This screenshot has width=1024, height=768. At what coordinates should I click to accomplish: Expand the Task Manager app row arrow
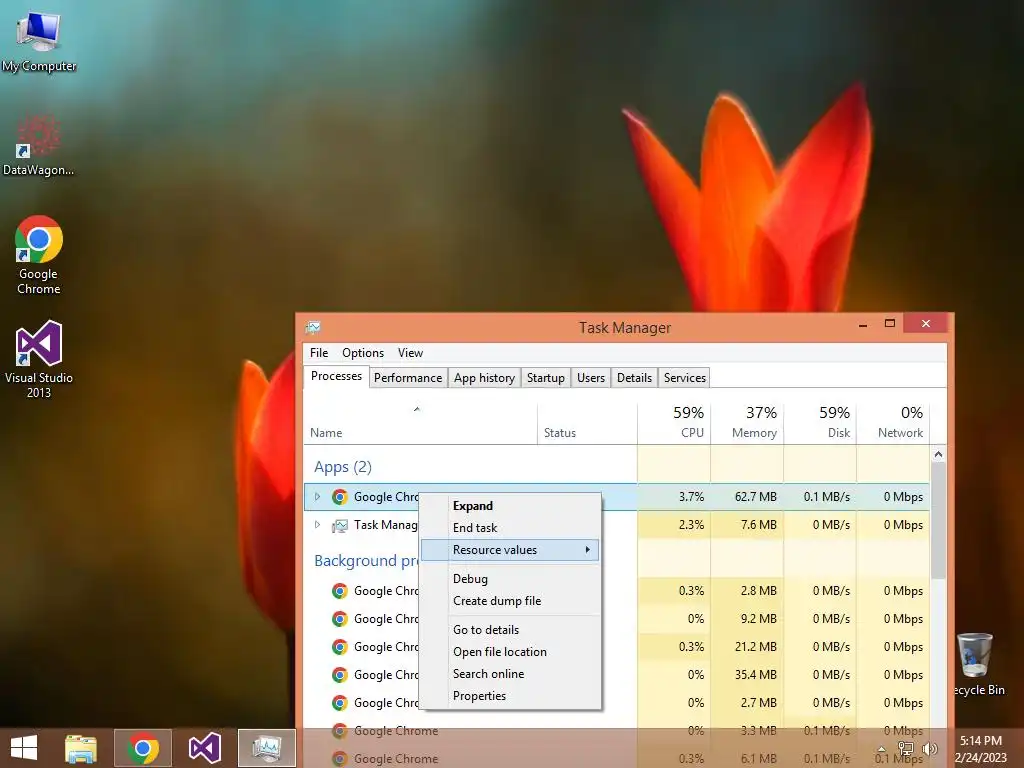point(317,524)
